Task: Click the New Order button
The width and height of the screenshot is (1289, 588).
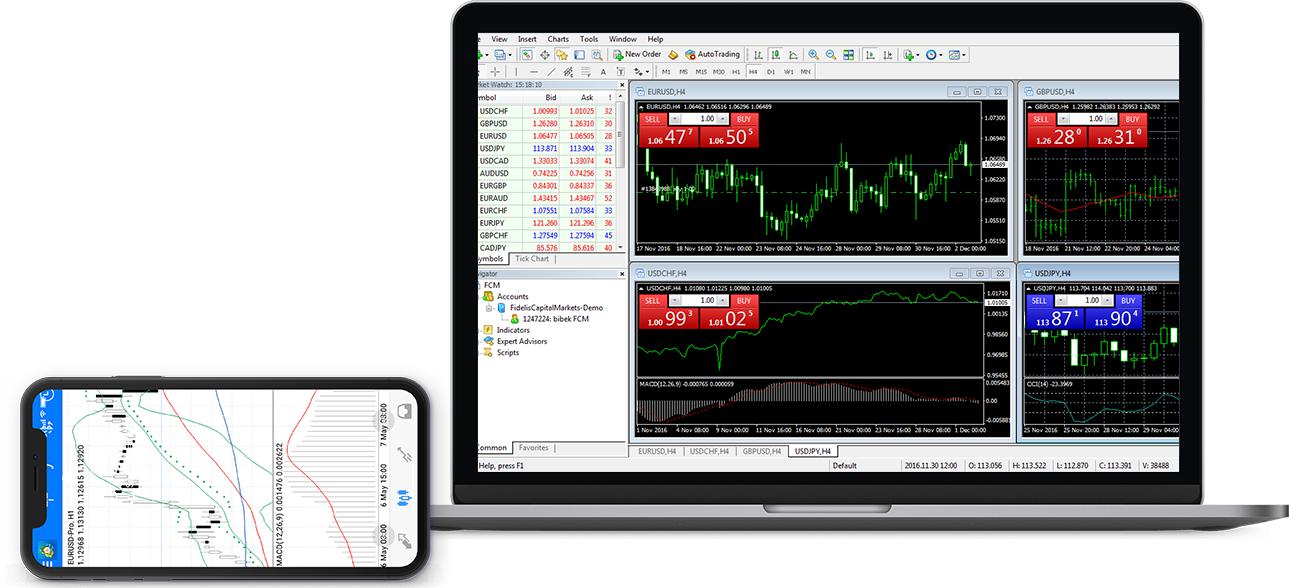Action: (636, 55)
